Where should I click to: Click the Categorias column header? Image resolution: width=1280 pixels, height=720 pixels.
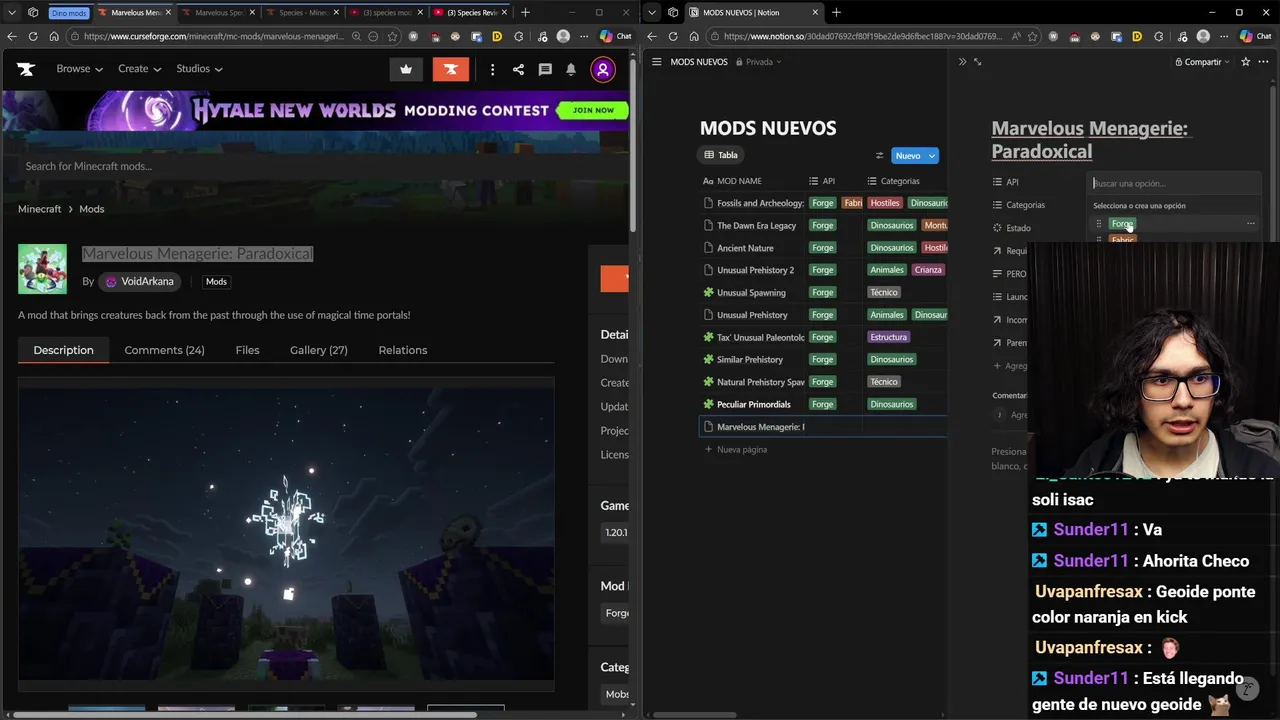(x=893, y=181)
